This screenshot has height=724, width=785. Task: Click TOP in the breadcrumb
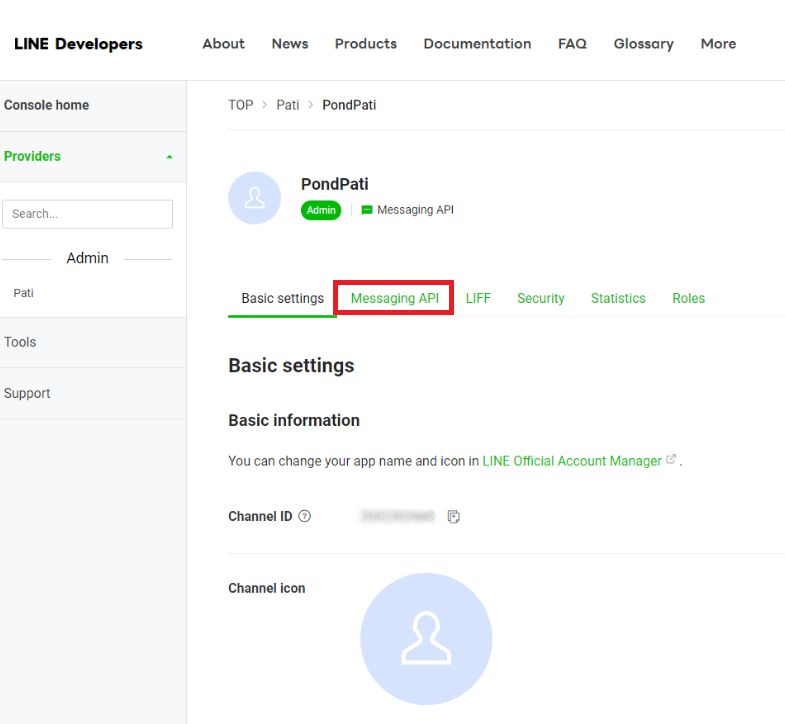[x=241, y=105]
